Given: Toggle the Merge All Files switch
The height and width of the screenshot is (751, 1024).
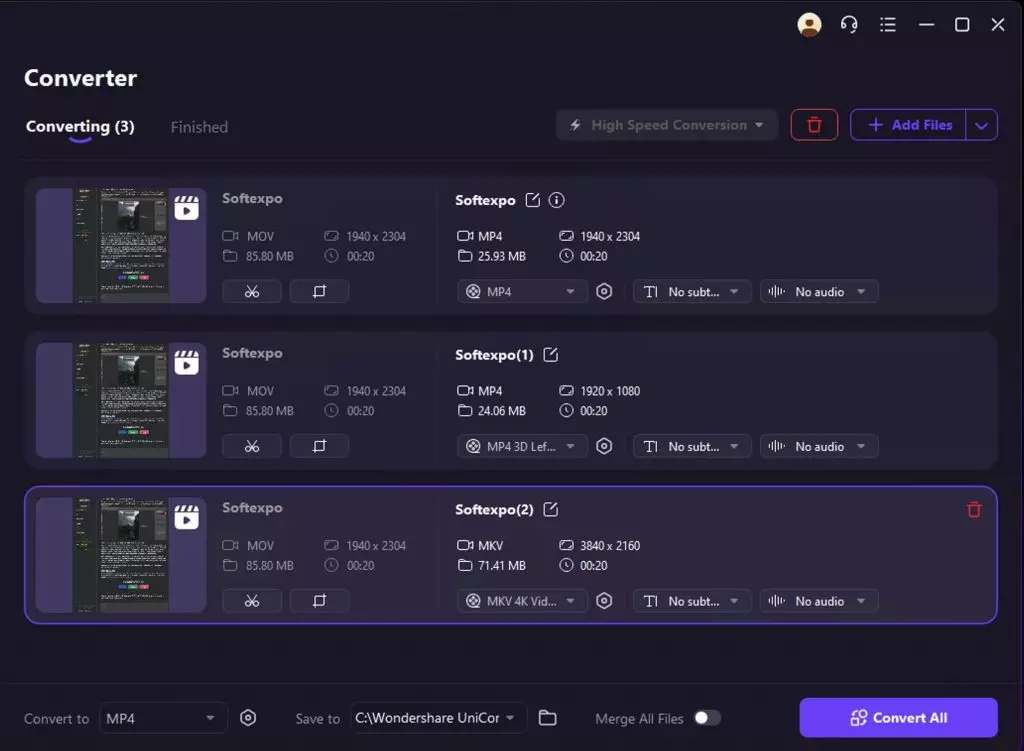Looking at the screenshot, I should [x=707, y=718].
